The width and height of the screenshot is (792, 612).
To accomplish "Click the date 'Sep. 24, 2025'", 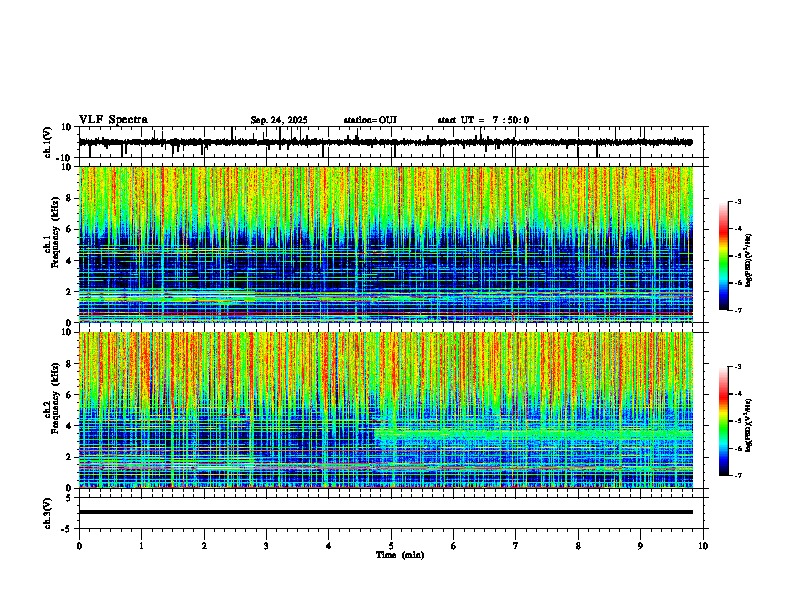I will (279, 120).
